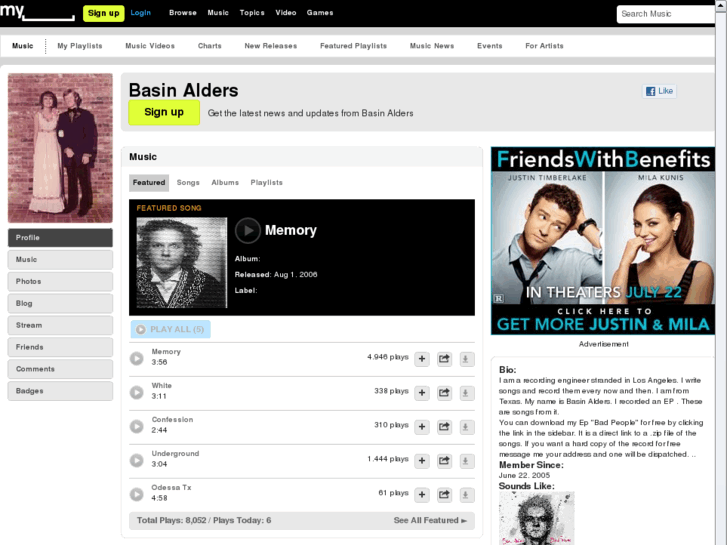Screen dimensions: 727x545
Task: Play the featured song Memory
Action: tap(248, 231)
